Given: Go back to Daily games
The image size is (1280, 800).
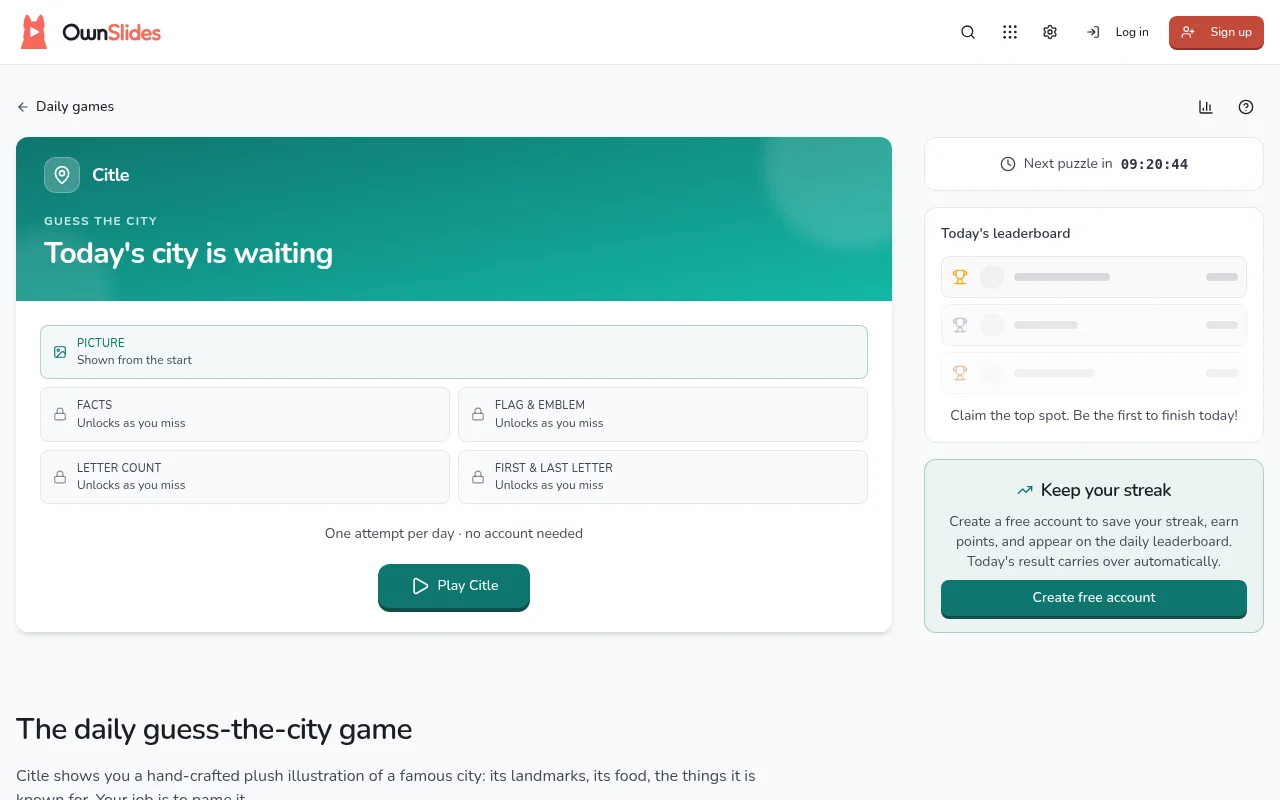Looking at the screenshot, I should pyautogui.click(x=66, y=107).
